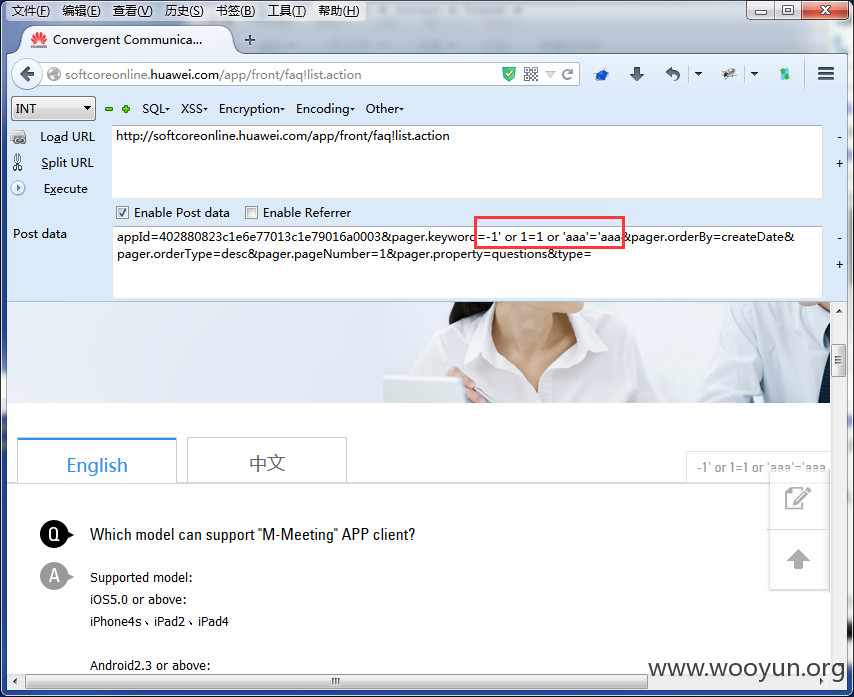Screen dimensions: 854x697
Task: Click the blue bird toolbar extension icon
Action: click(x=601, y=74)
